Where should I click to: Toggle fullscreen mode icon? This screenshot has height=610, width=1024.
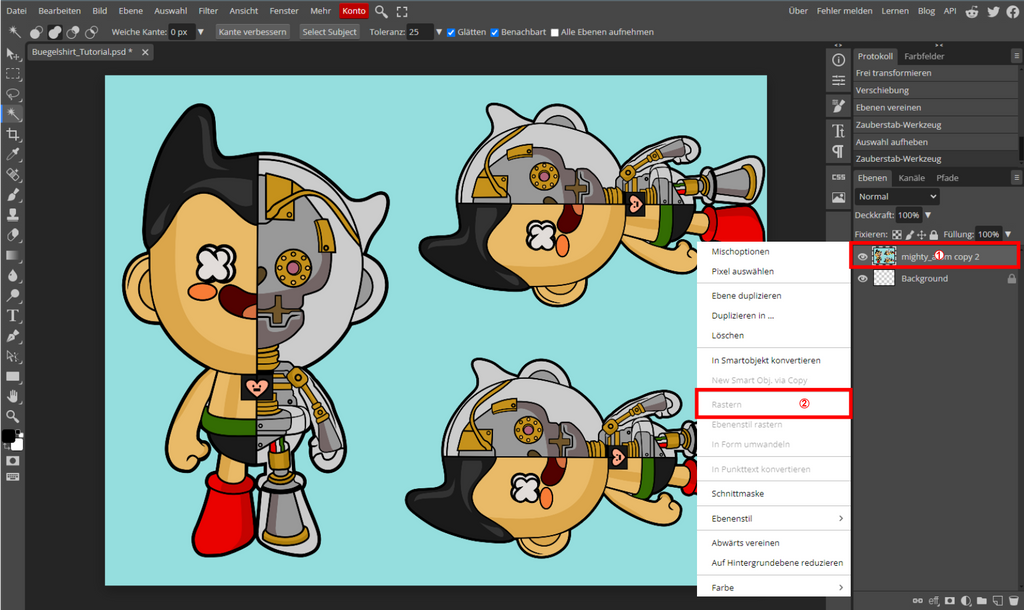coord(402,11)
